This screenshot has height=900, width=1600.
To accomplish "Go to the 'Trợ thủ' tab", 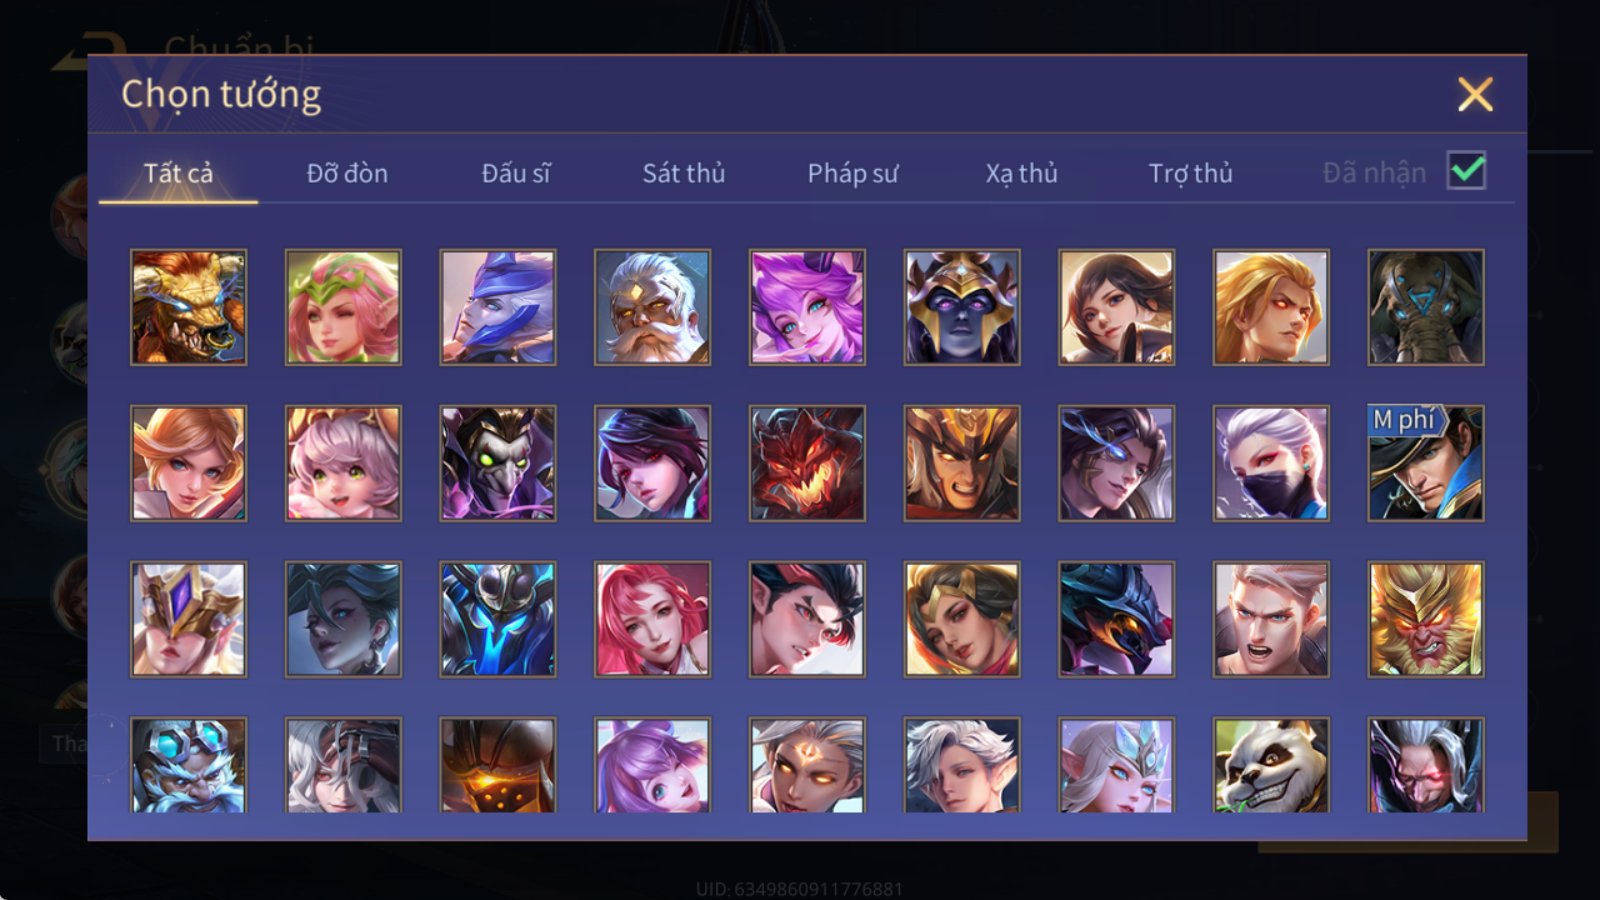I will tap(1190, 174).
